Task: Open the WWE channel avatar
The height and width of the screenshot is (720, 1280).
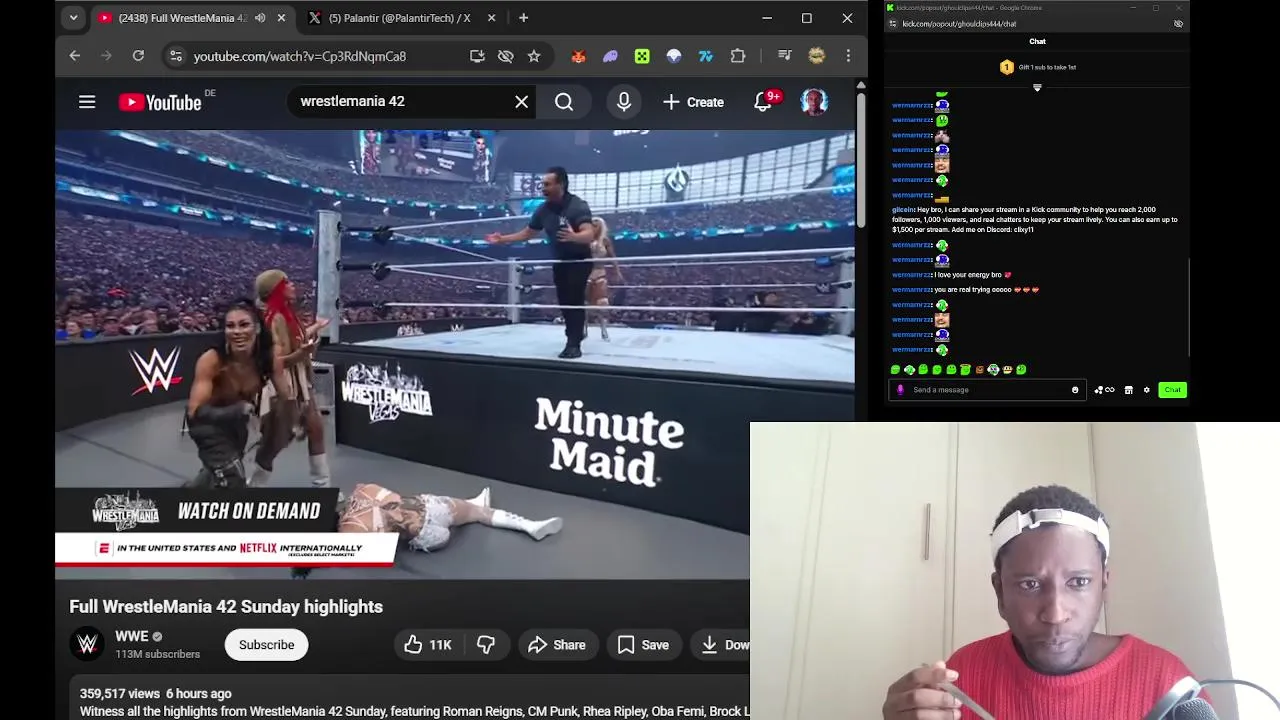Action: [x=87, y=644]
